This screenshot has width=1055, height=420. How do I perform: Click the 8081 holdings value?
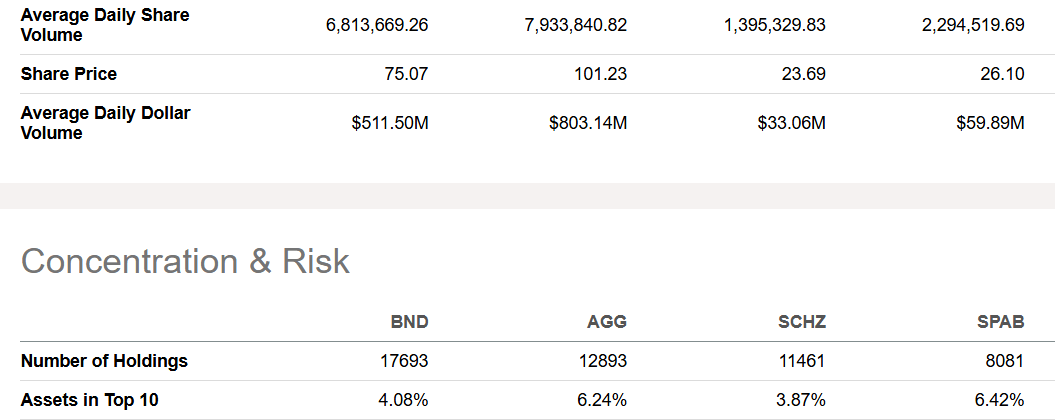[x=1004, y=361]
